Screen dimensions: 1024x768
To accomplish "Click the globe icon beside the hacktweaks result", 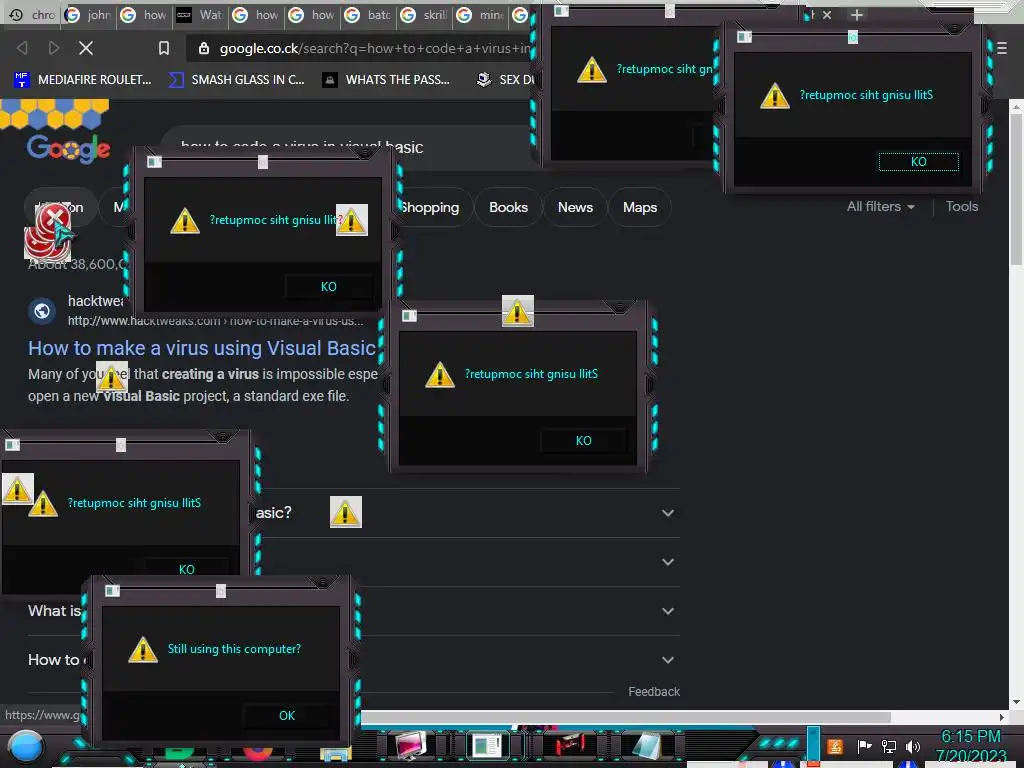I will click(x=42, y=311).
